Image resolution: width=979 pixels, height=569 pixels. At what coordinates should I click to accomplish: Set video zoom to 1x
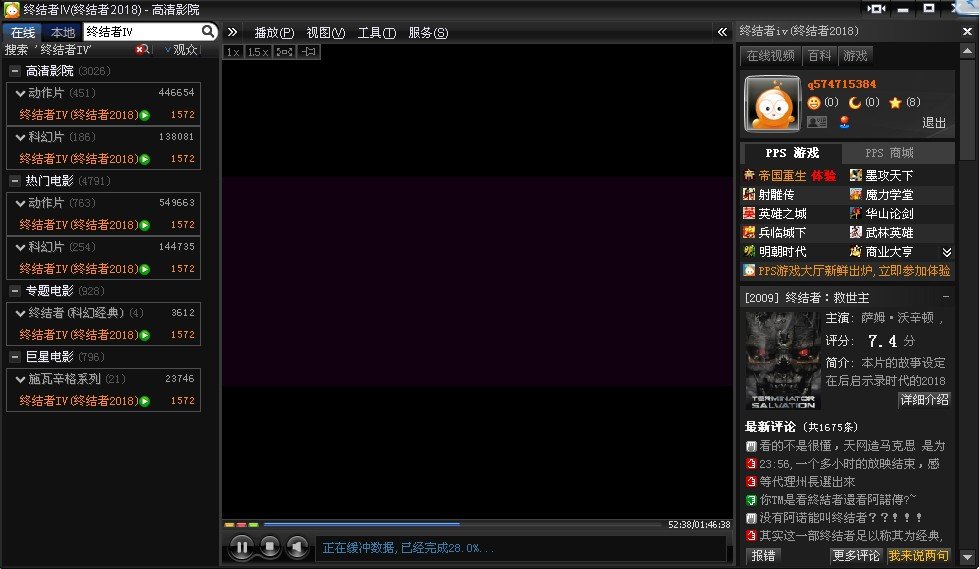pos(233,52)
